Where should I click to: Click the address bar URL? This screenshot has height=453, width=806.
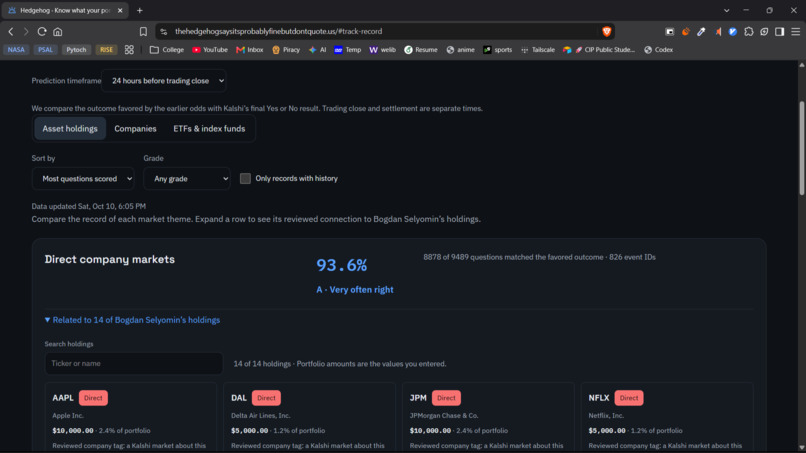coord(278,31)
